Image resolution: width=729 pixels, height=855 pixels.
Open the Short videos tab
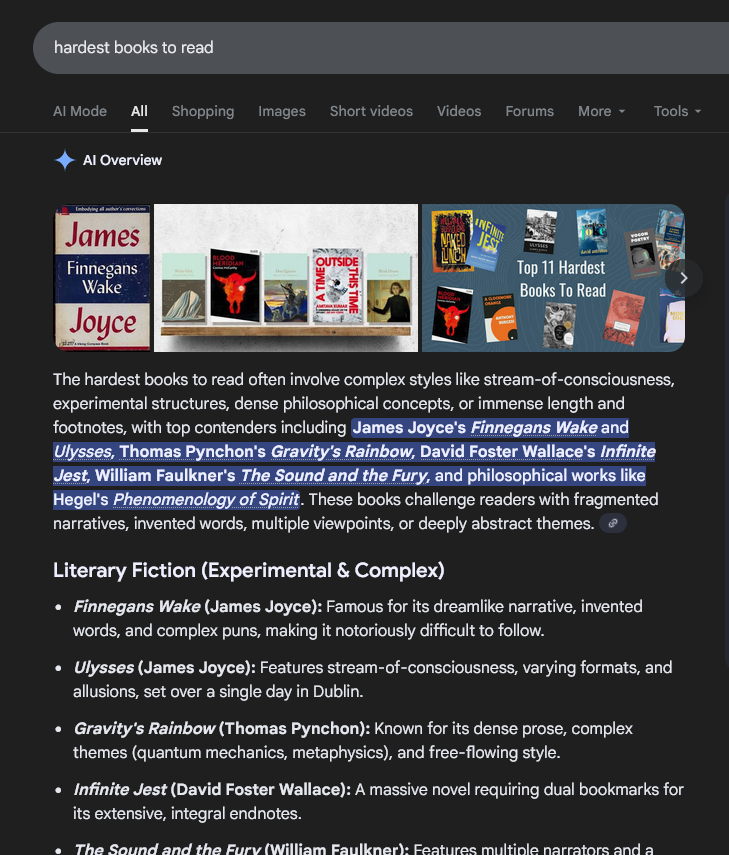click(371, 111)
